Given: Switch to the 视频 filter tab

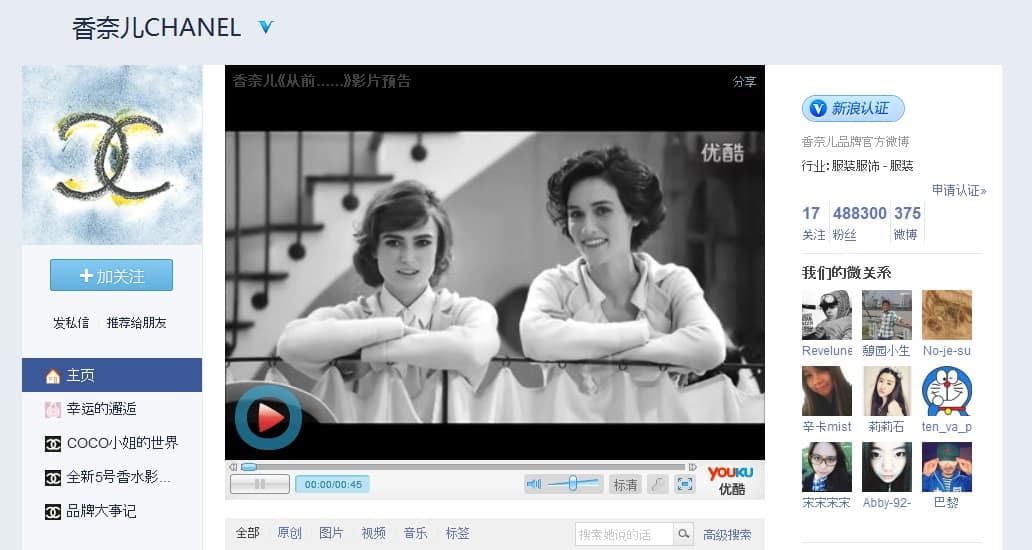Looking at the screenshot, I should pyautogui.click(x=373, y=533).
